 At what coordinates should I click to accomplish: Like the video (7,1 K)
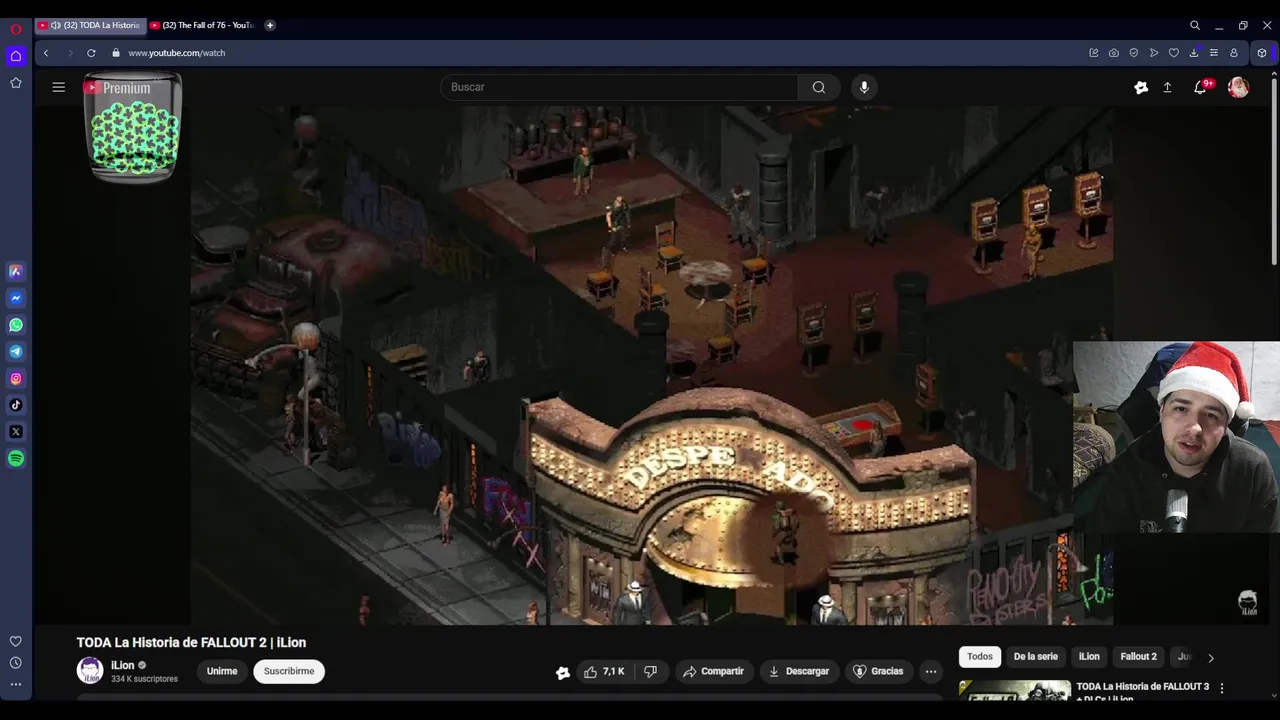click(604, 671)
